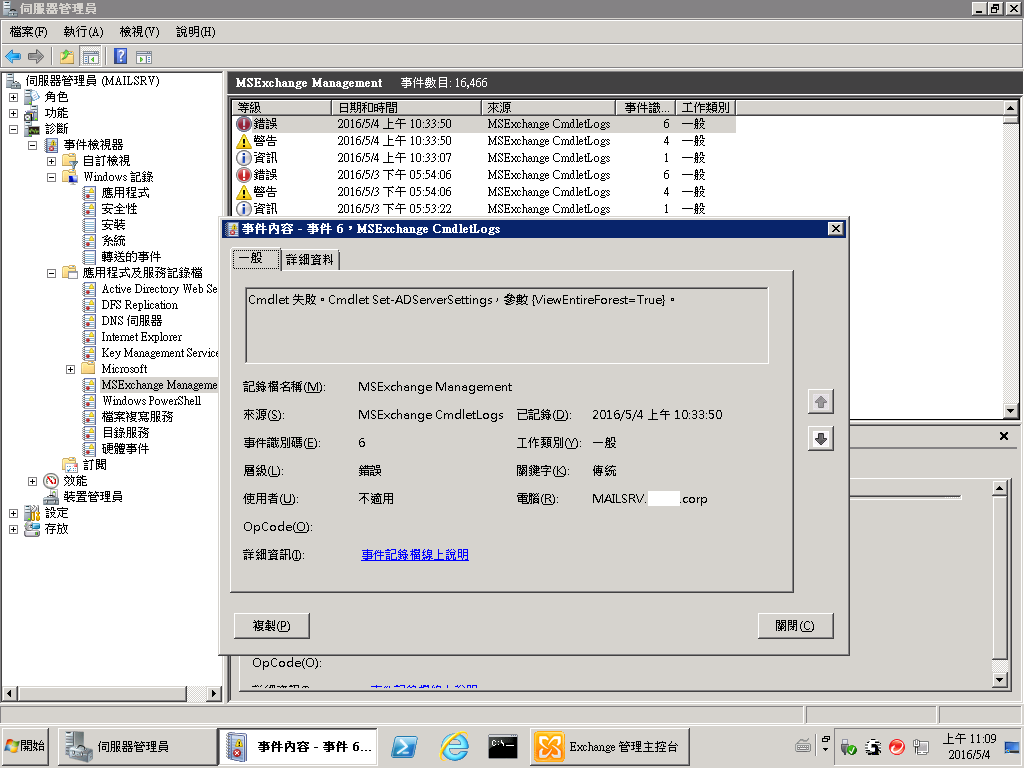Toggle the show/hide action pane icon
The height and width of the screenshot is (768, 1024).
coord(144,57)
